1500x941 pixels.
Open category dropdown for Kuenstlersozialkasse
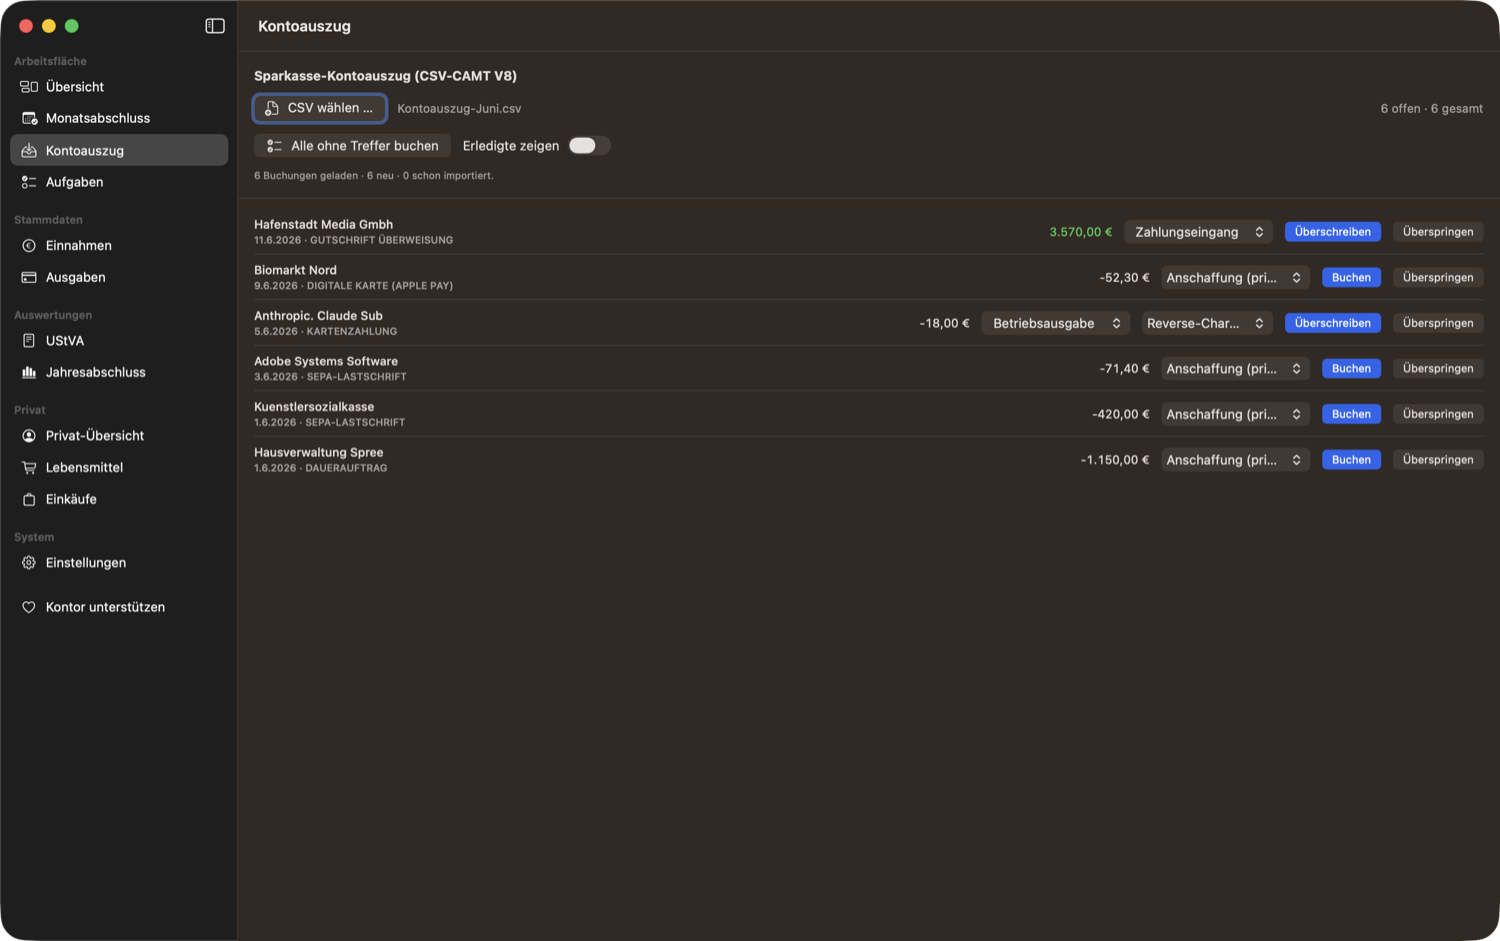1235,414
